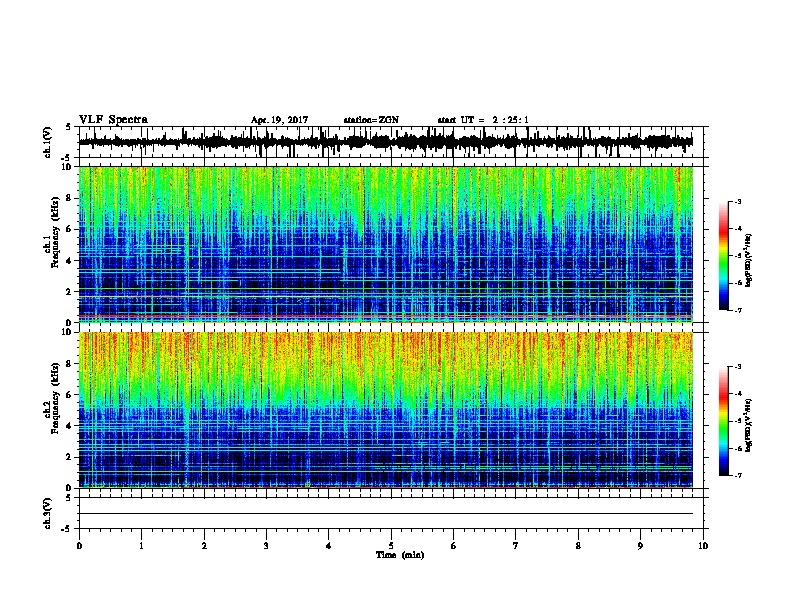Click the "VLF Spectra" plot title
The width and height of the screenshot is (792, 612).
(x=113, y=120)
